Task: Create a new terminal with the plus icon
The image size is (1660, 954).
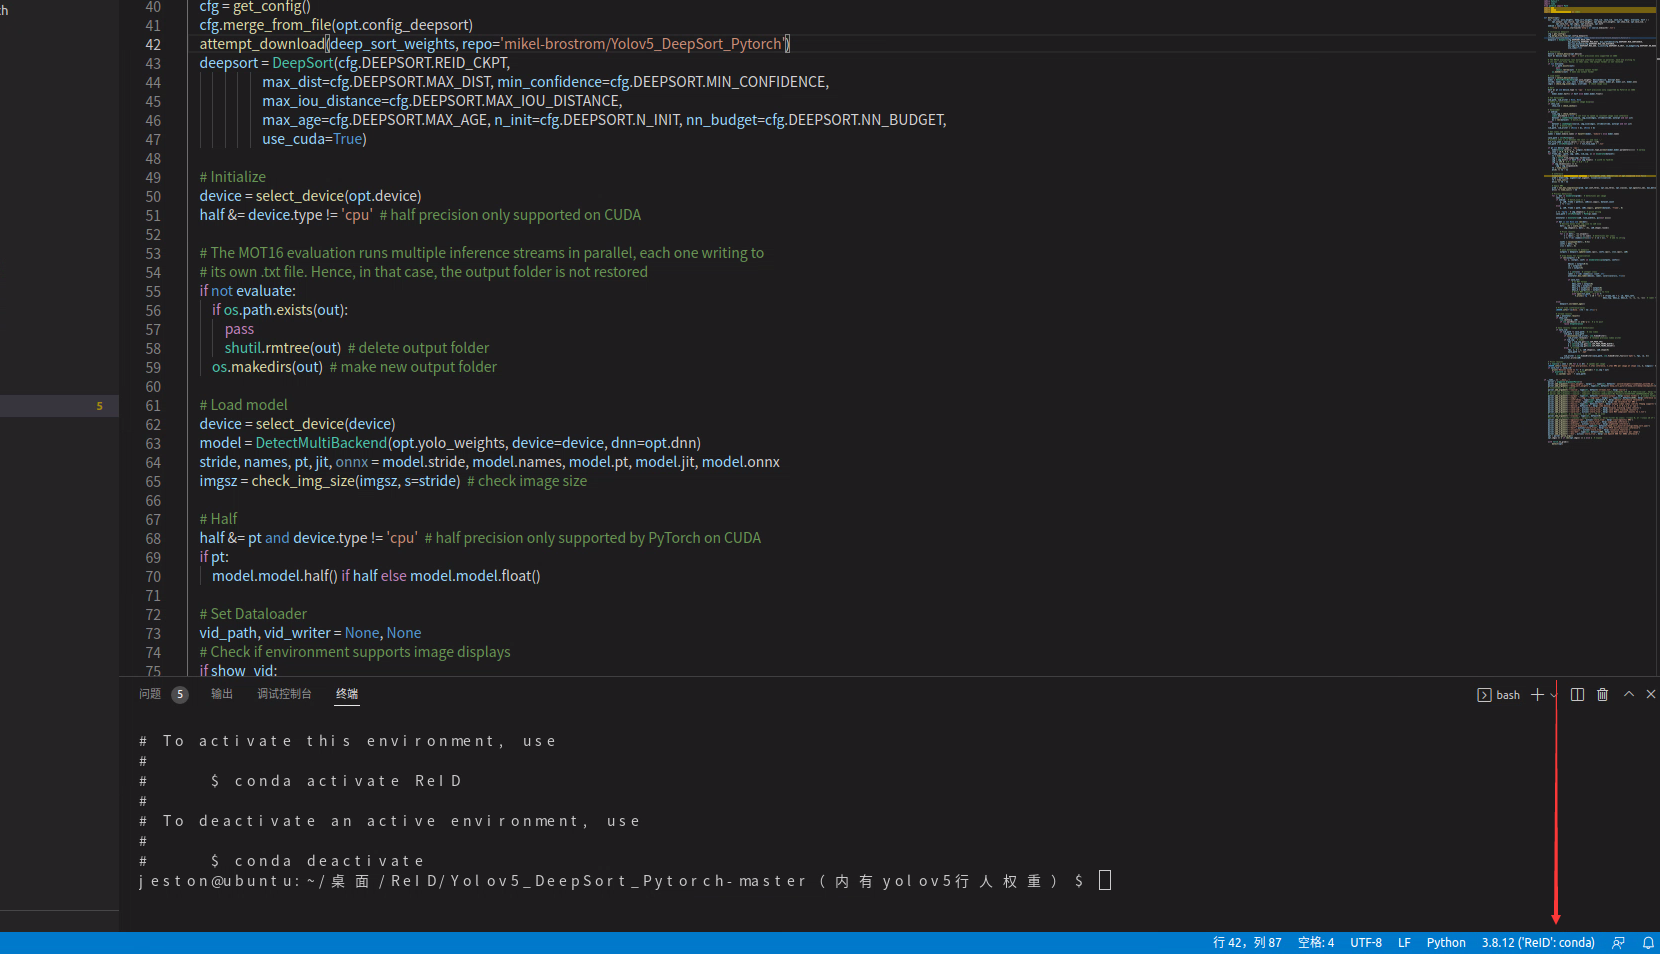Action: click(1537, 694)
